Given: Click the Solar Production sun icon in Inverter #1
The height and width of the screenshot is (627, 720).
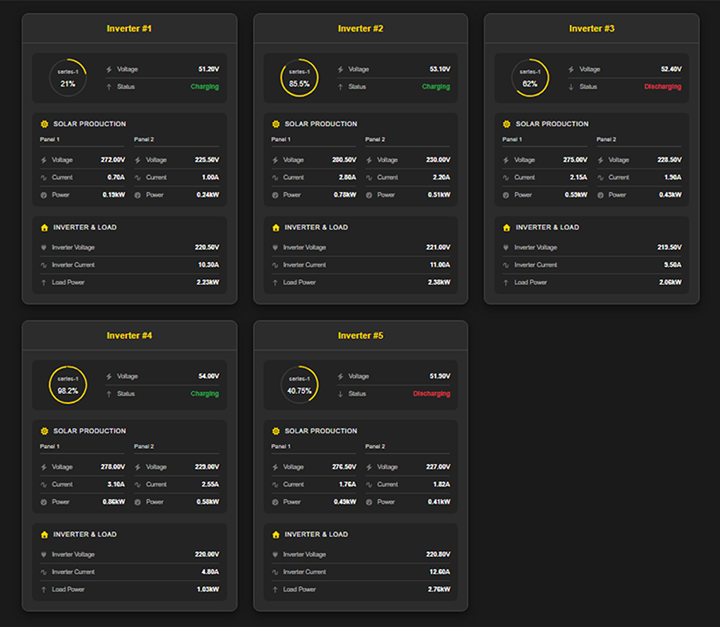Looking at the screenshot, I should (44, 124).
